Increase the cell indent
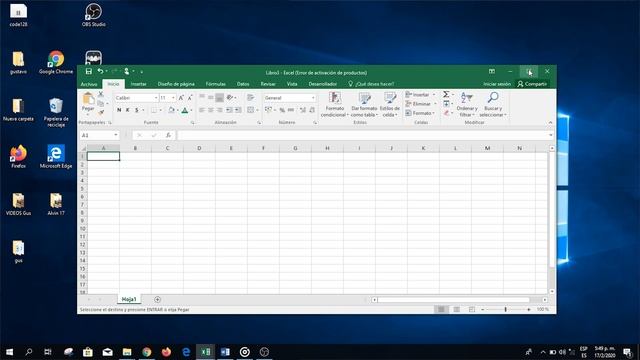Screen dimensions: 640x360 point(238,110)
